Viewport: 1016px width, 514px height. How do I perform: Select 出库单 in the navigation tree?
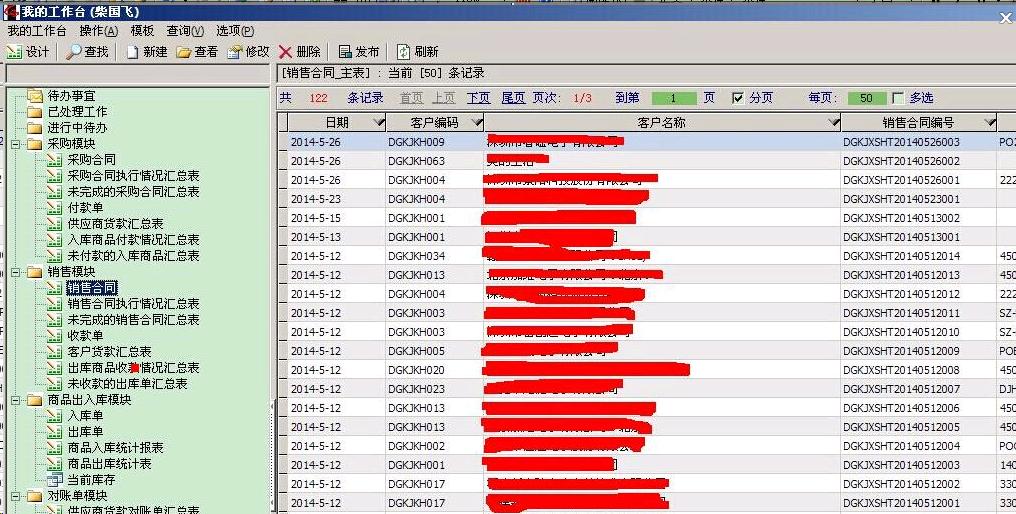[85, 432]
